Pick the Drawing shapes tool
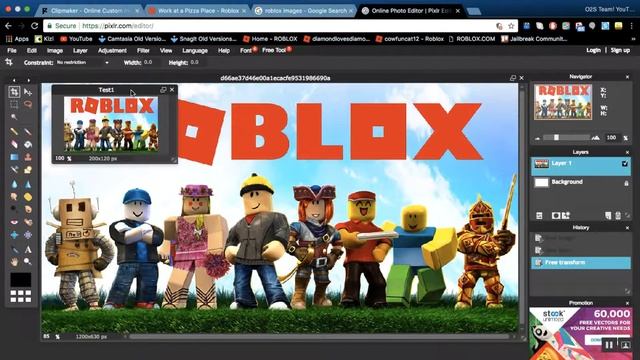 (x=28, y=170)
